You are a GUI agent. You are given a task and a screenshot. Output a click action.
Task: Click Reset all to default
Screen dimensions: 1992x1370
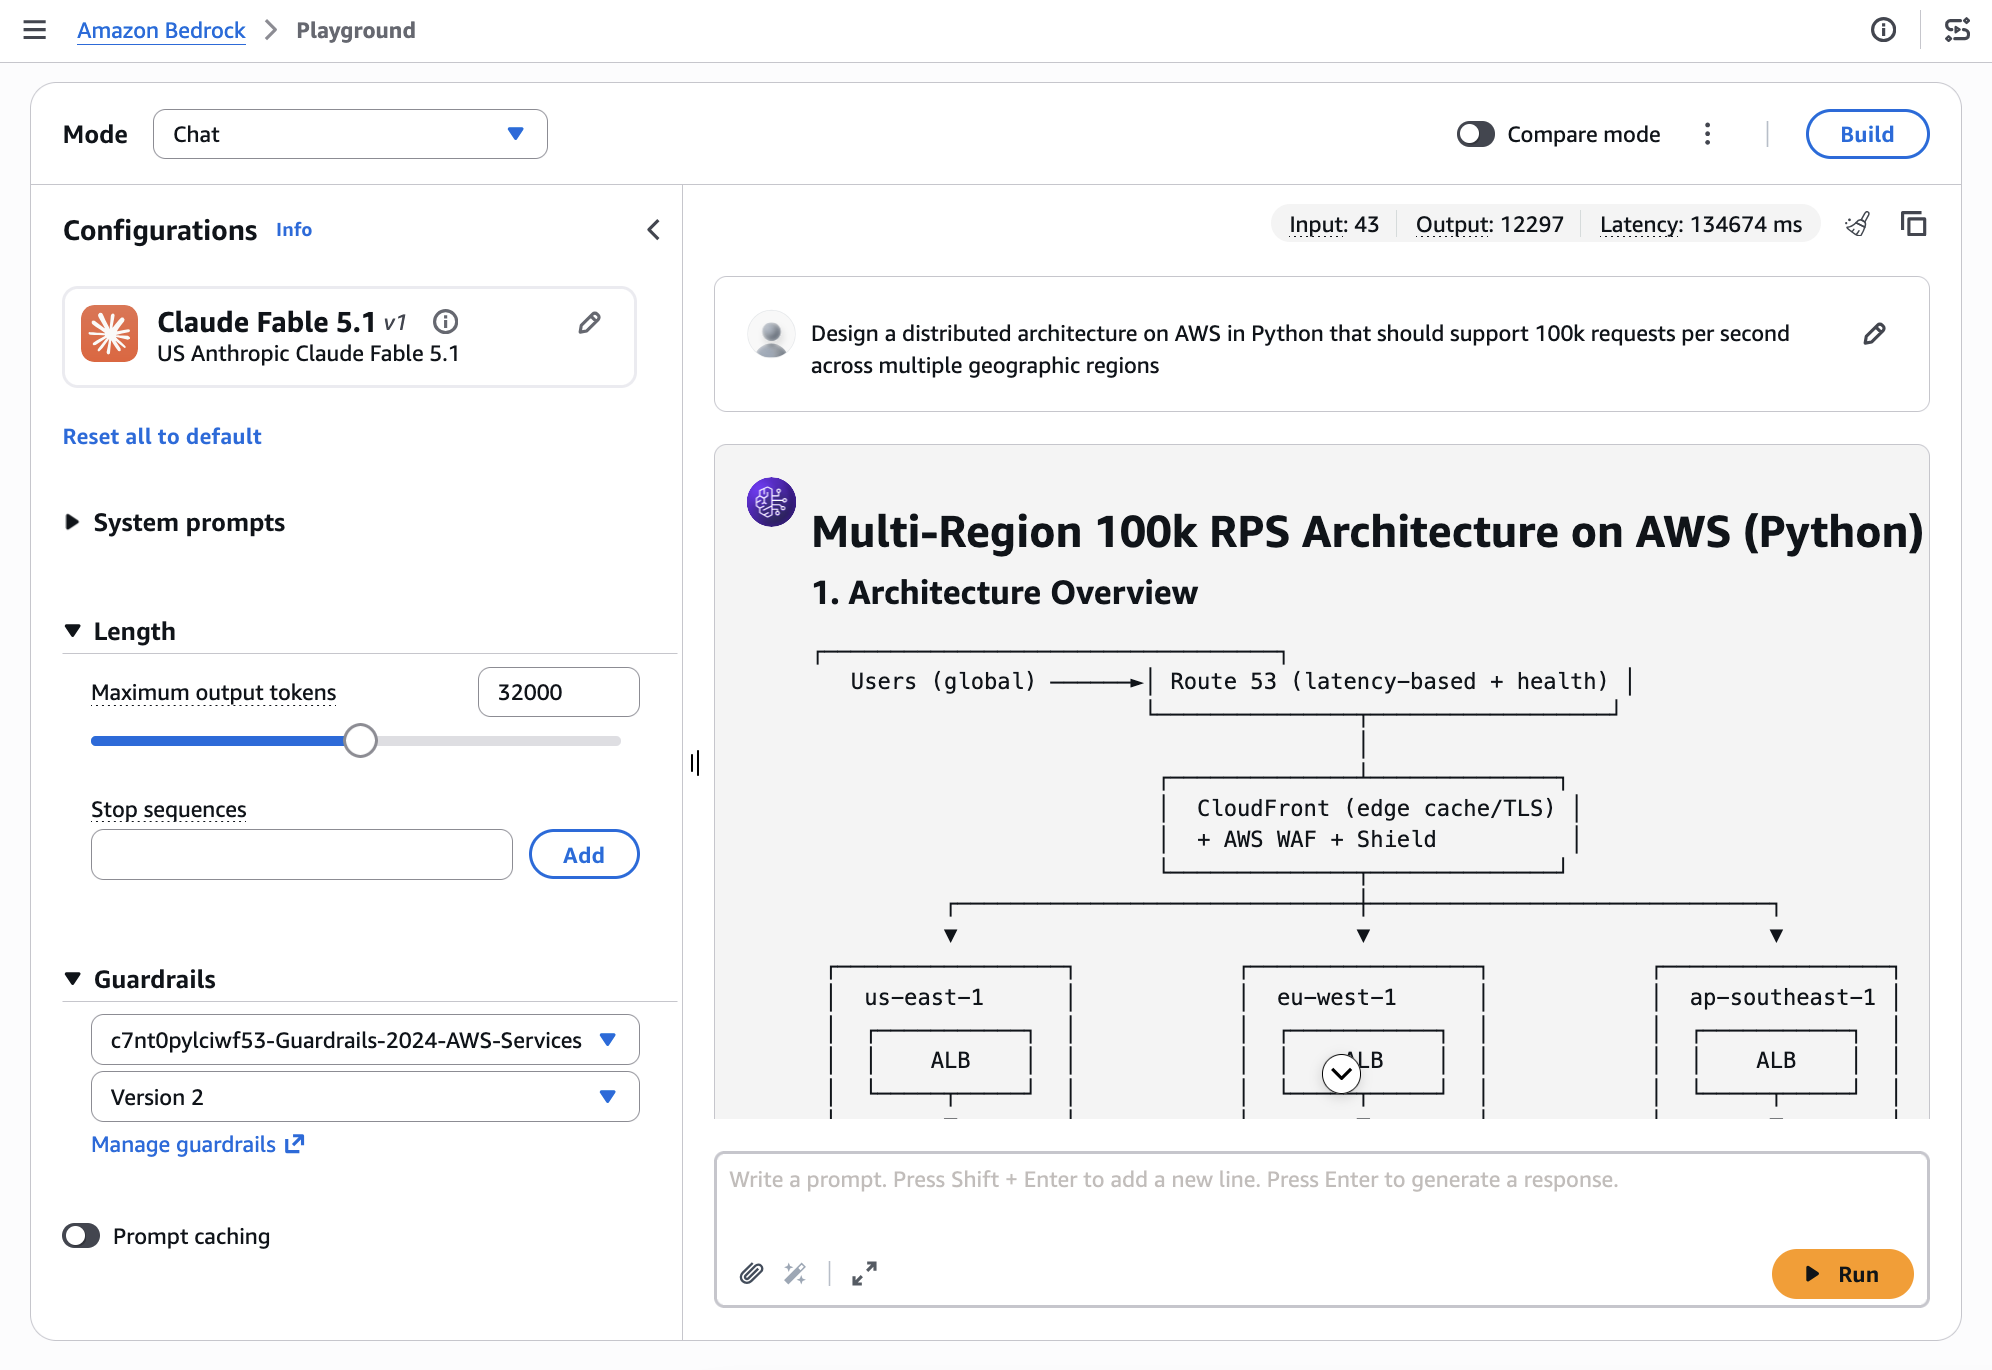point(162,437)
